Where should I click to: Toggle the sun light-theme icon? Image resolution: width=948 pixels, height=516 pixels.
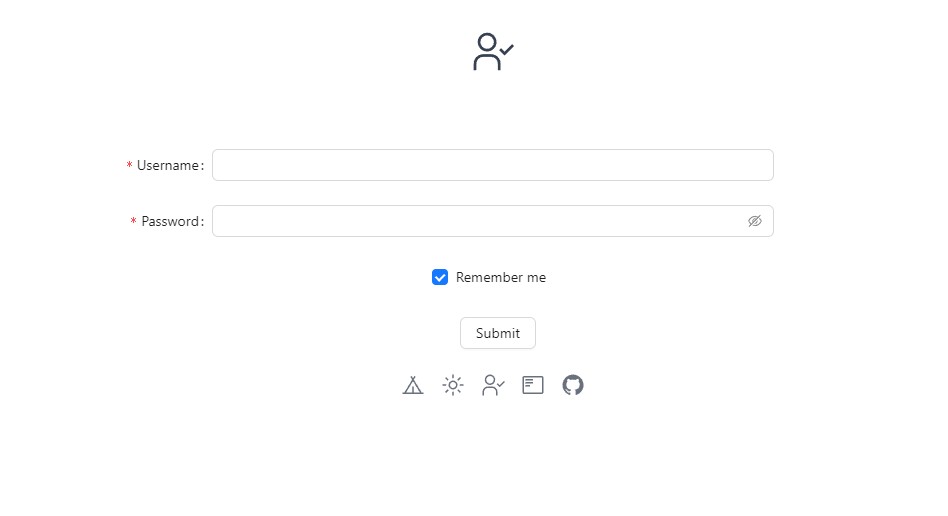pyautogui.click(x=453, y=385)
